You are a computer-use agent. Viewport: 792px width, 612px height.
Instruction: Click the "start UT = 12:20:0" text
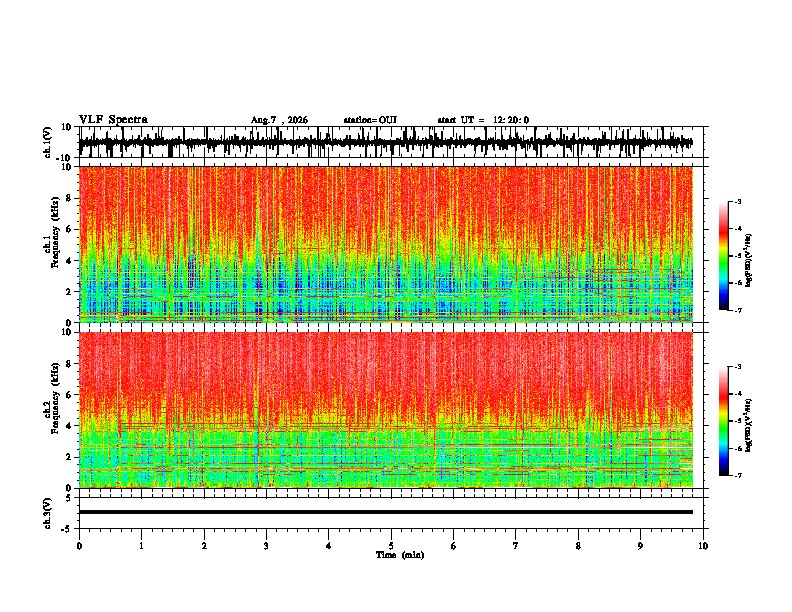click(x=483, y=120)
